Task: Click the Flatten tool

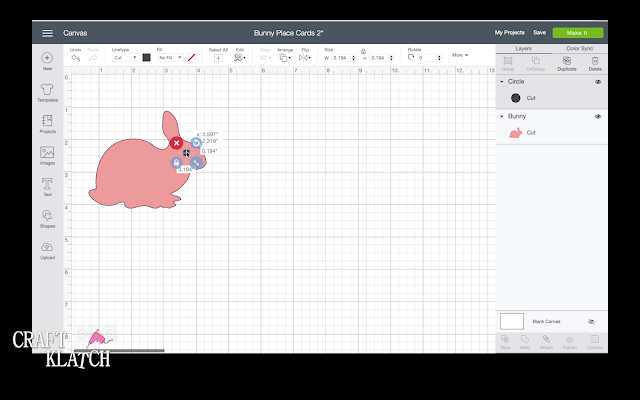Action: 569,342
